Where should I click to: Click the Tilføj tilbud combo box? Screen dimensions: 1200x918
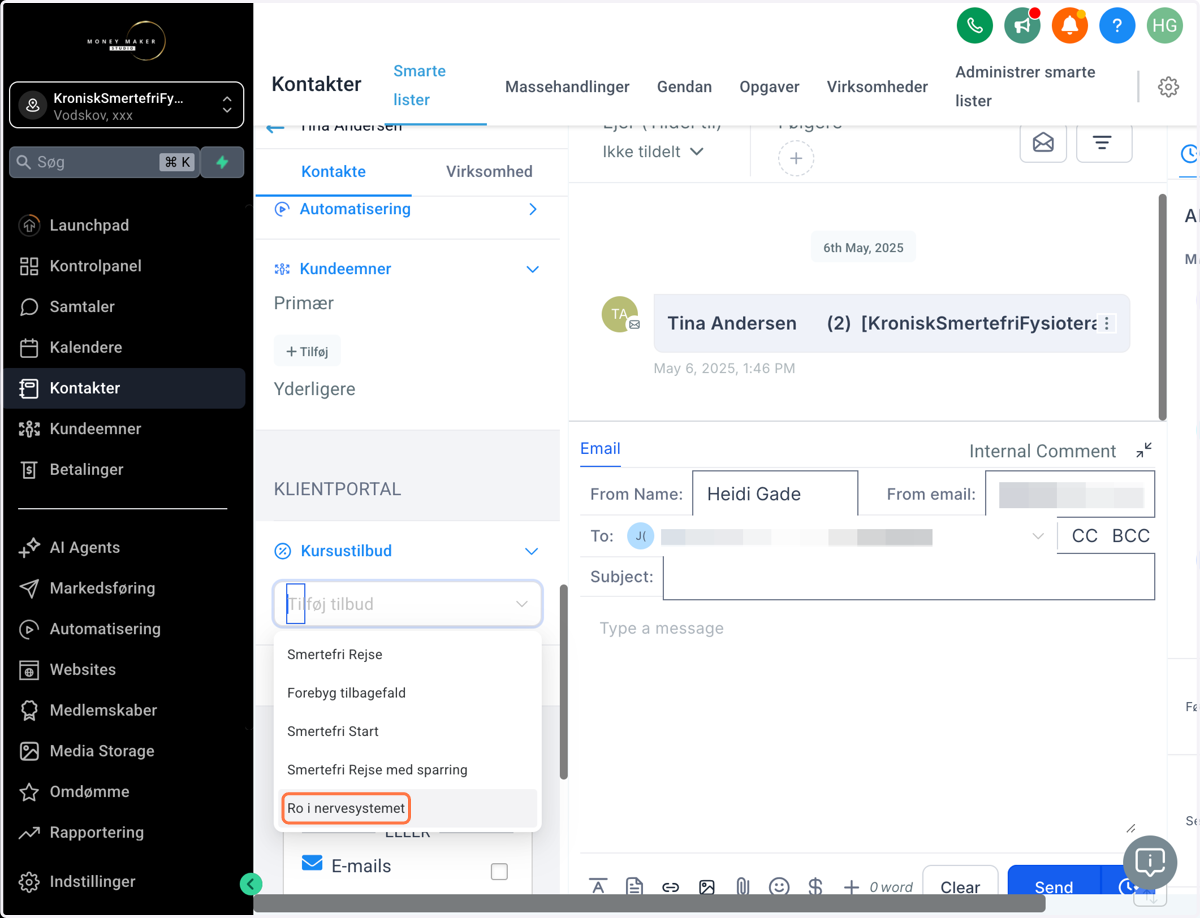408,604
